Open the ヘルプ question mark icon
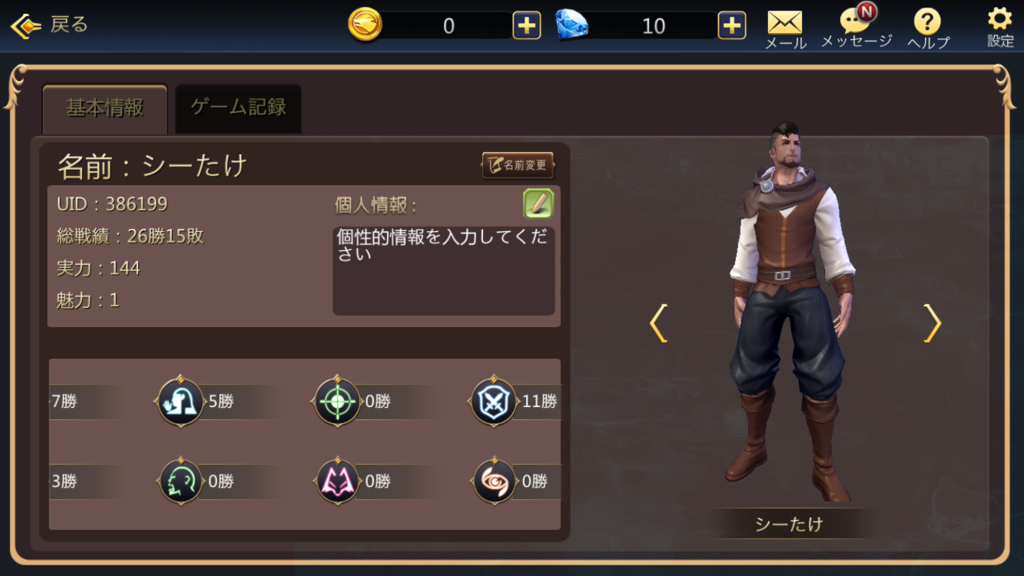 pyautogui.click(x=928, y=29)
